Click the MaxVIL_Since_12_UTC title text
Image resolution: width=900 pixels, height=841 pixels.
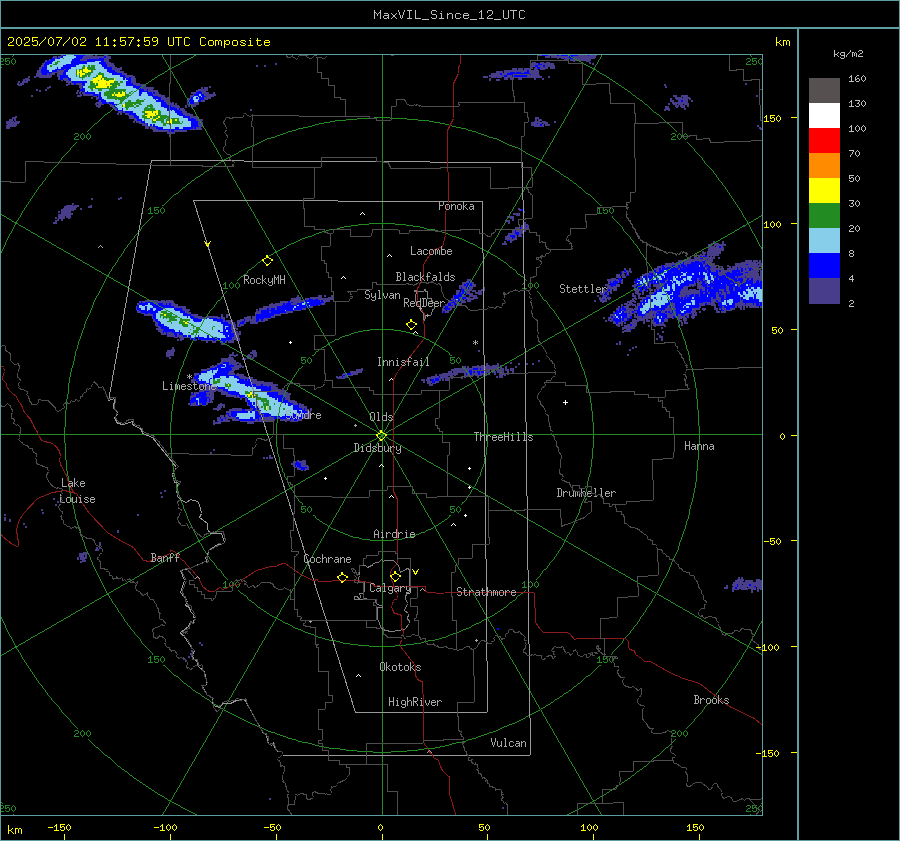click(x=449, y=15)
